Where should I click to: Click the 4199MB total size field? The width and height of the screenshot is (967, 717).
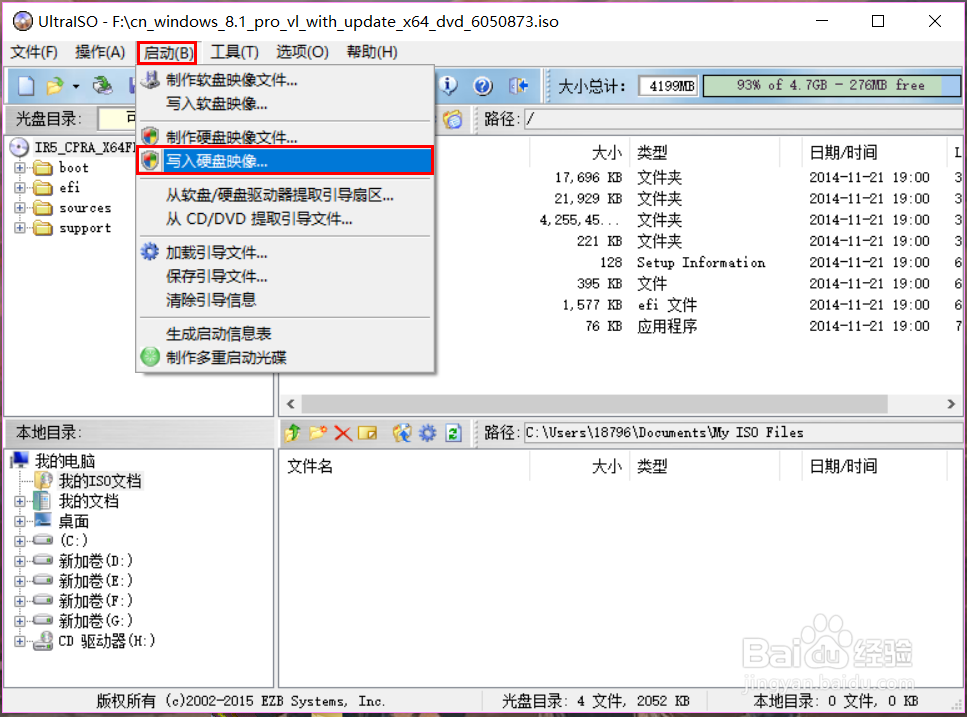point(668,86)
